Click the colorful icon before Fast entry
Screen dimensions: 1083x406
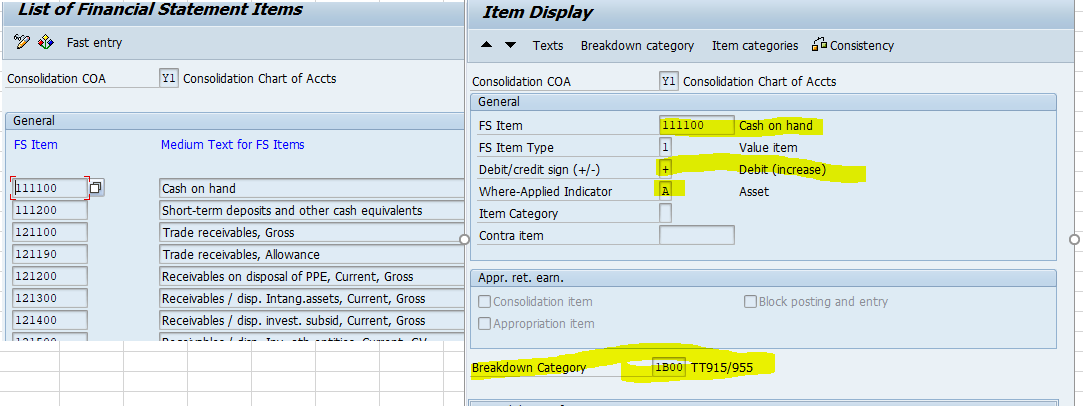[x=45, y=42]
